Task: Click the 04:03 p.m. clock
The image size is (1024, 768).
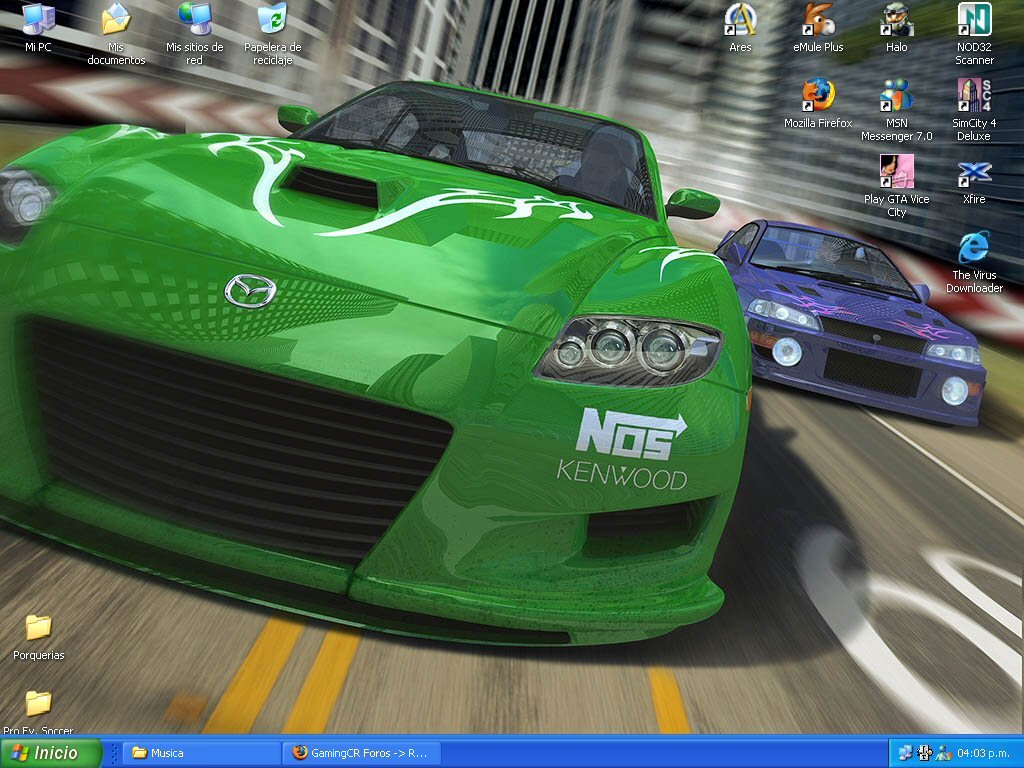Action: tap(984, 753)
